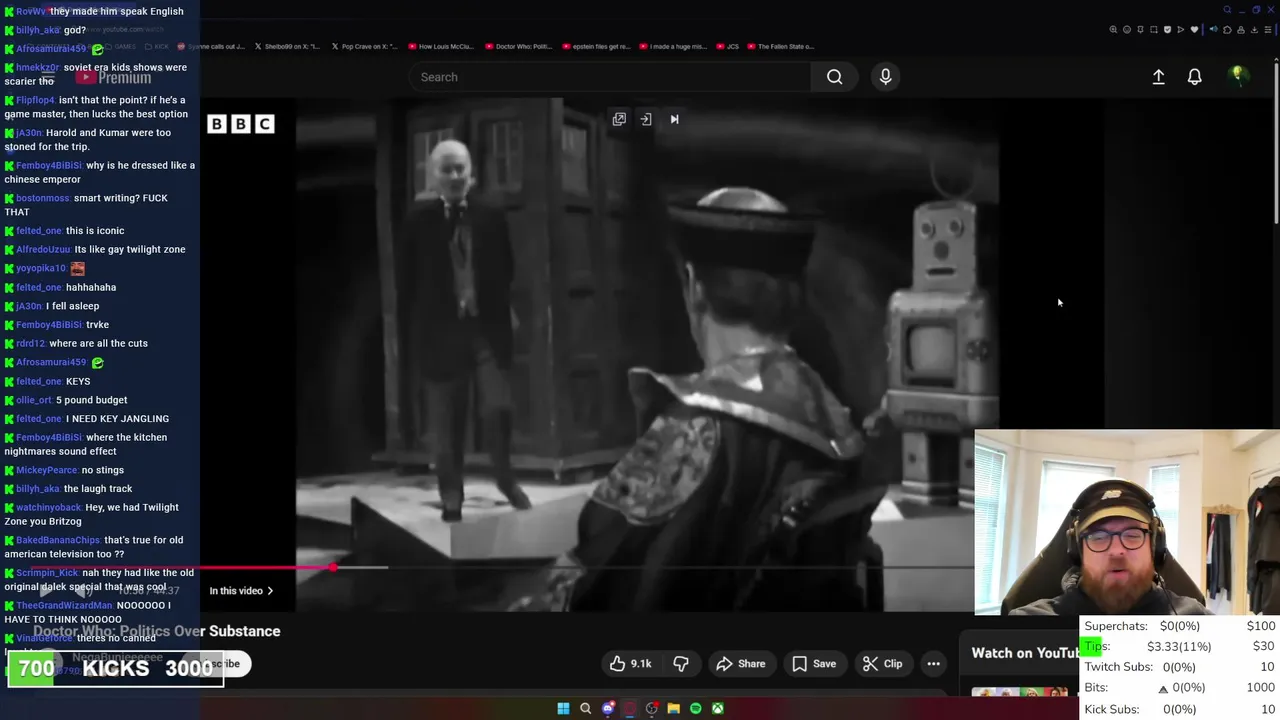Open the browser downloads icon
The height and width of the screenshot is (720, 1280).
1254,30
